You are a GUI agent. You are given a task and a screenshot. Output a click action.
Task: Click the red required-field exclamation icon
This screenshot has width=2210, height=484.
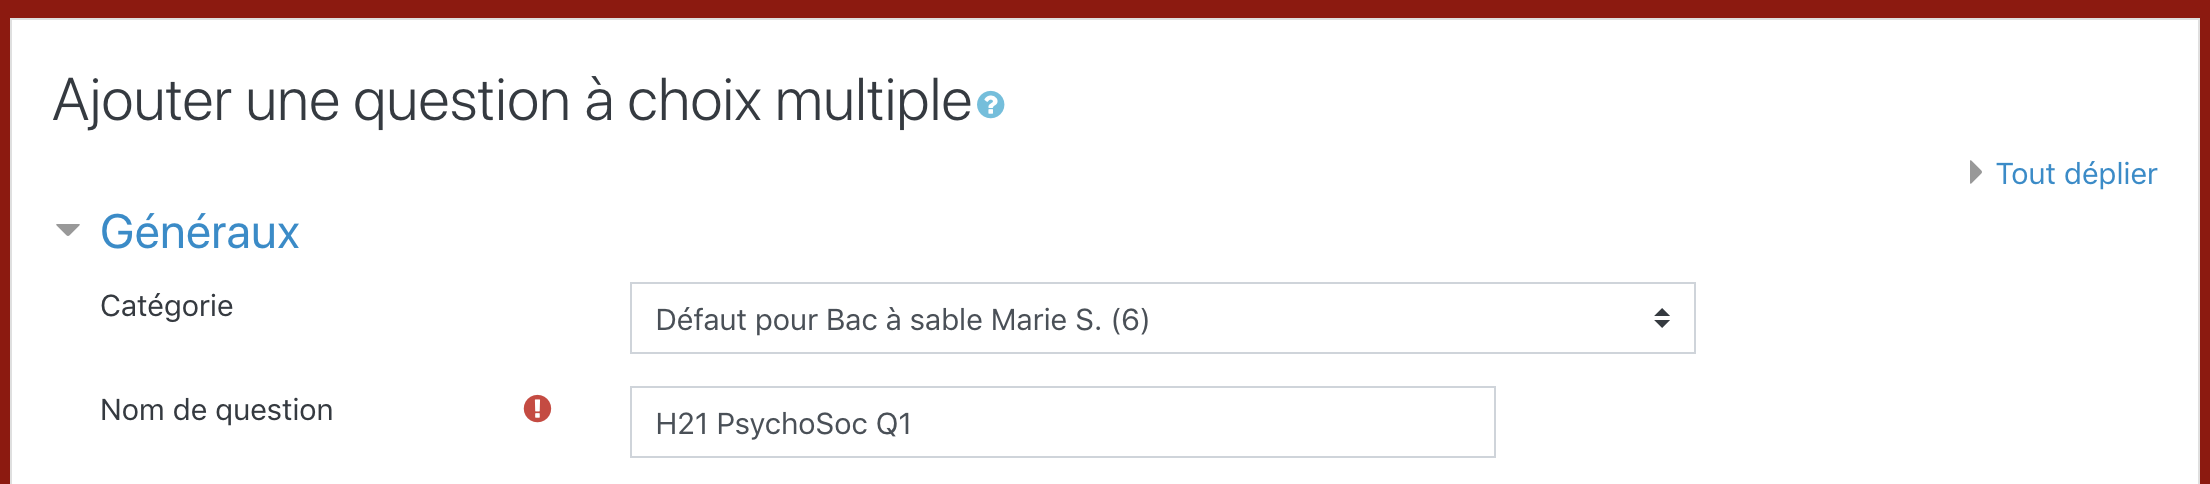pyautogui.click(x=537, y=408)
